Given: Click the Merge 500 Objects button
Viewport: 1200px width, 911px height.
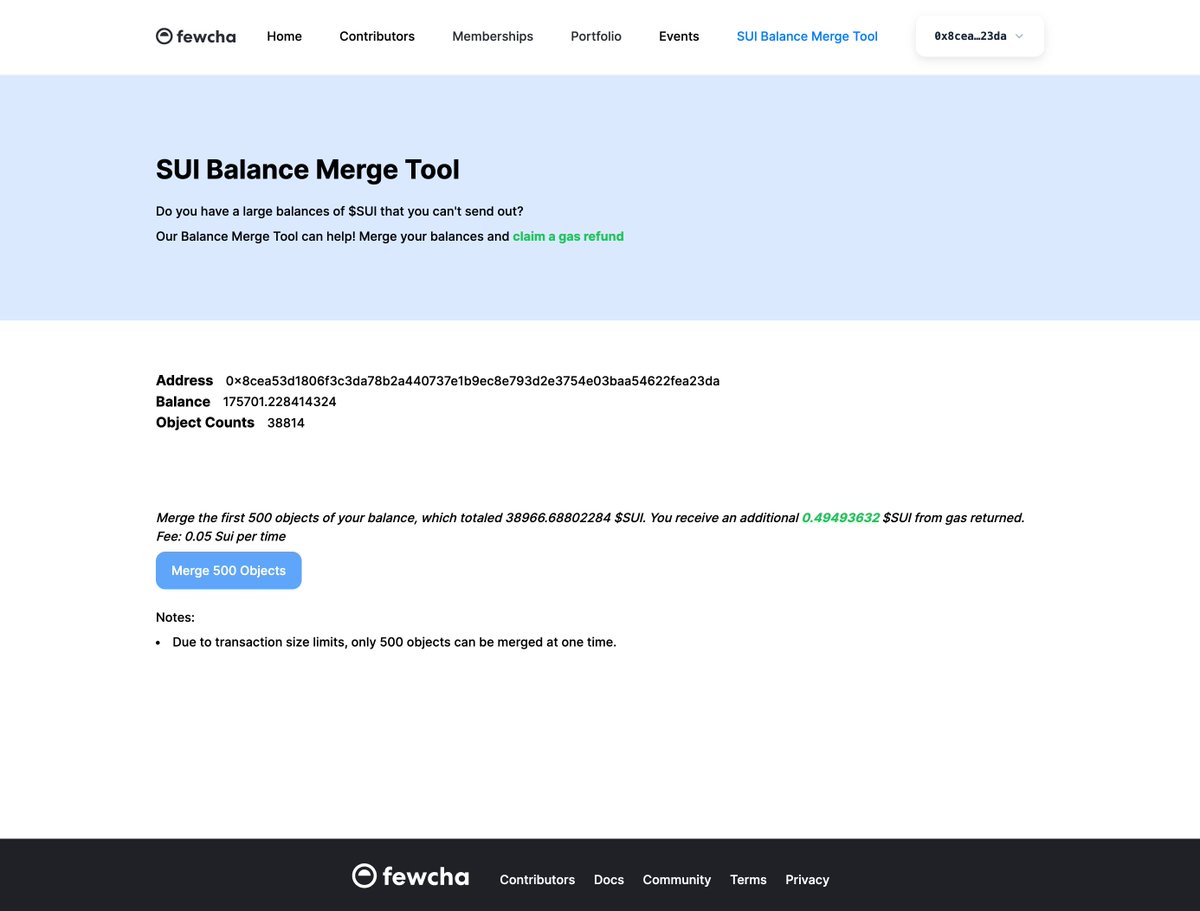Looking at the screenshot, I should (229, 570).
